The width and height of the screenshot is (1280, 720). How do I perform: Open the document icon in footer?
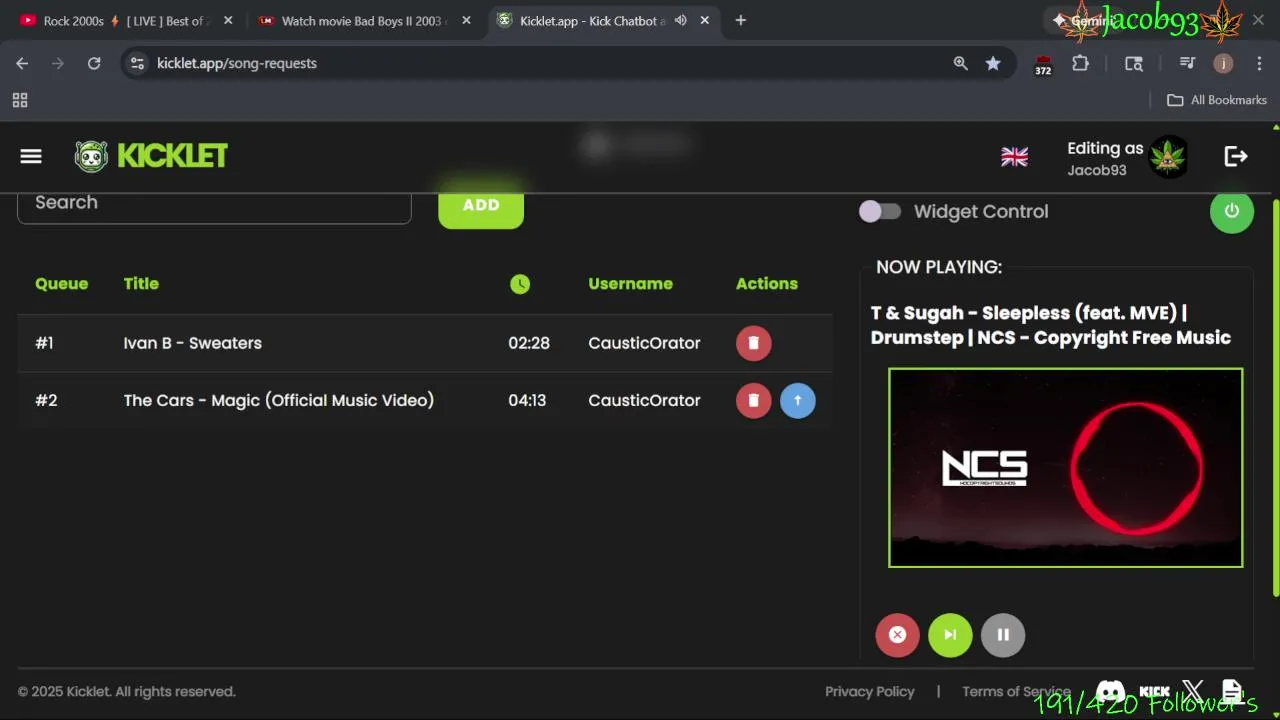(x=1232, y=691)
